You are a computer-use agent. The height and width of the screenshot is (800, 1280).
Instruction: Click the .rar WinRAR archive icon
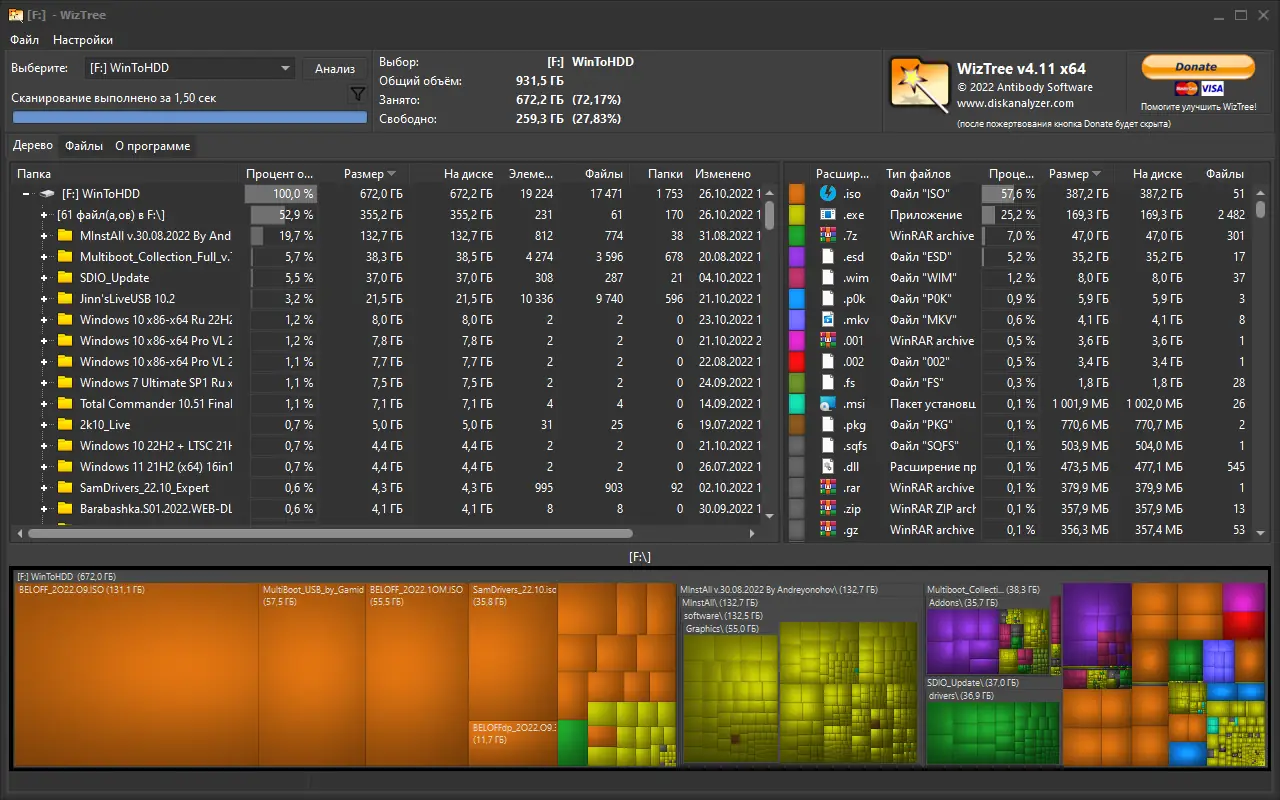pyautogui.click(x=827, y=488)
